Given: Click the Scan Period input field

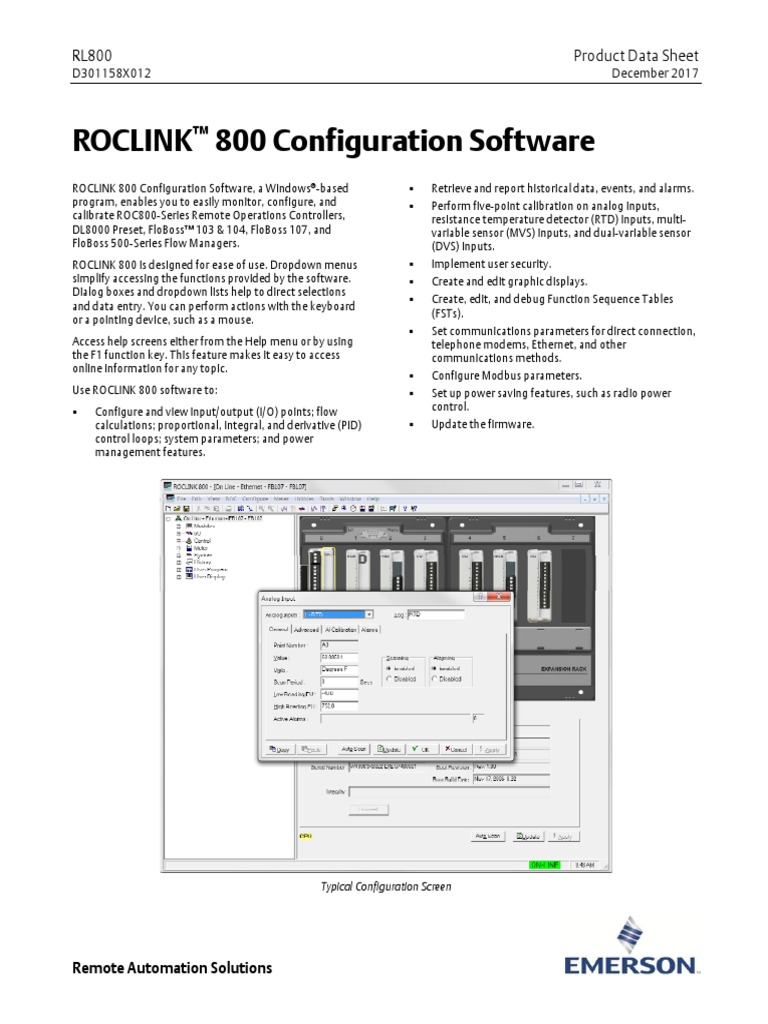Looking at the screenshot, I should 340,682.
